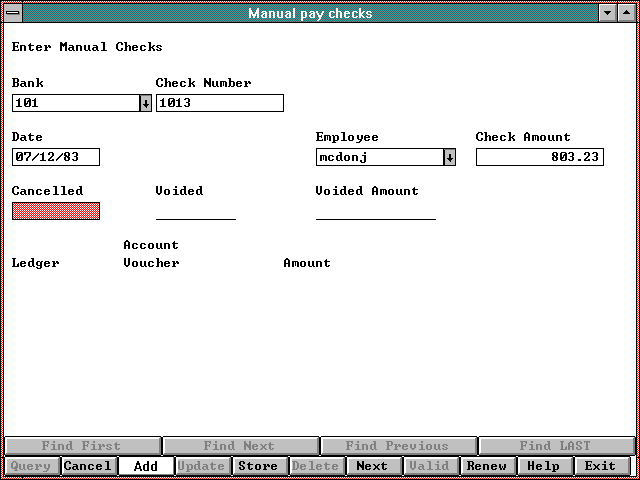Expand the Bank dropdown list
The height and width of the screenshot is (480, 640).
click(145, 103)
